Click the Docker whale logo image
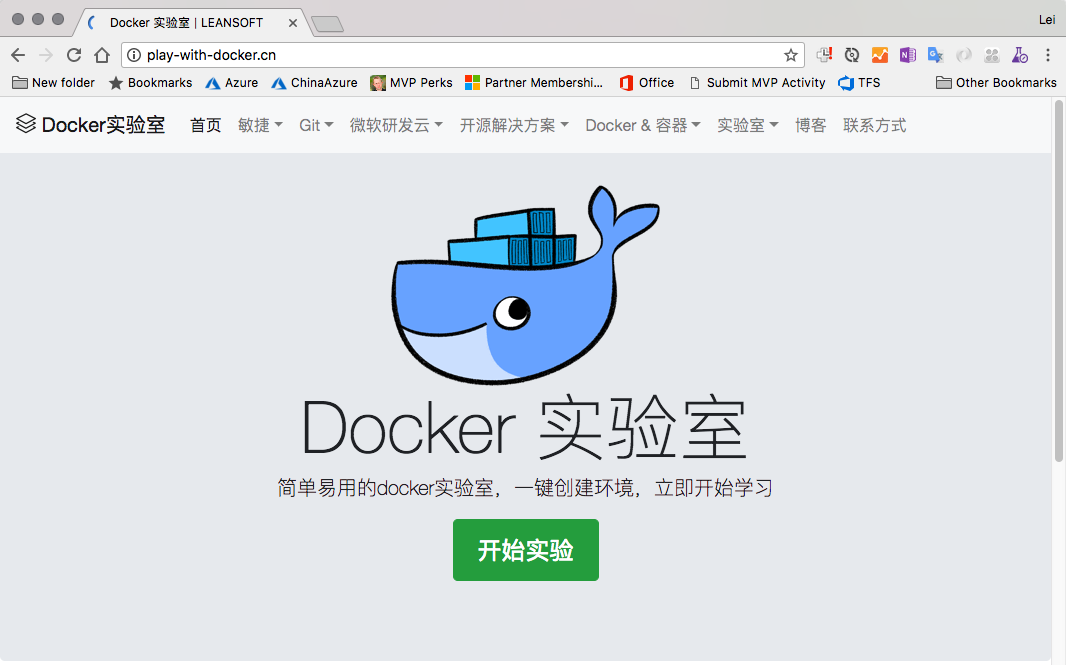1066x665 pixels. 525,285
